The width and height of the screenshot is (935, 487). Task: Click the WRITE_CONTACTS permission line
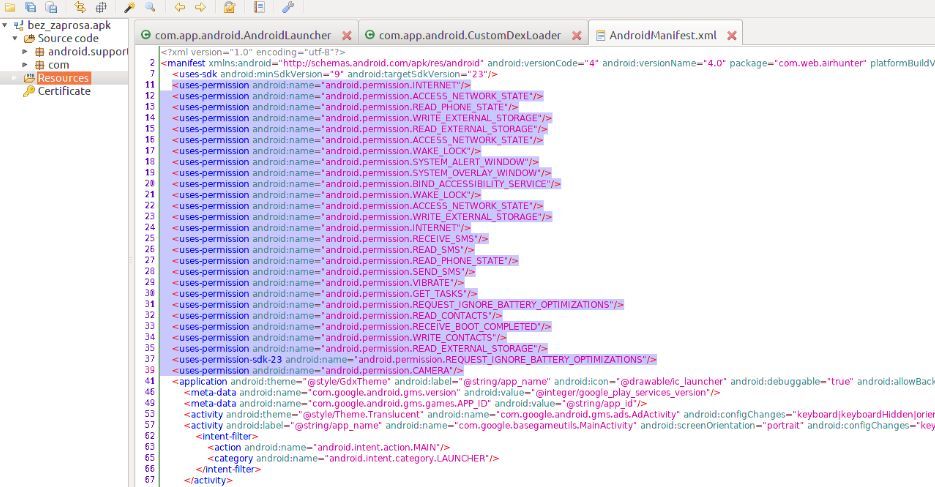[x=339, y=338]
